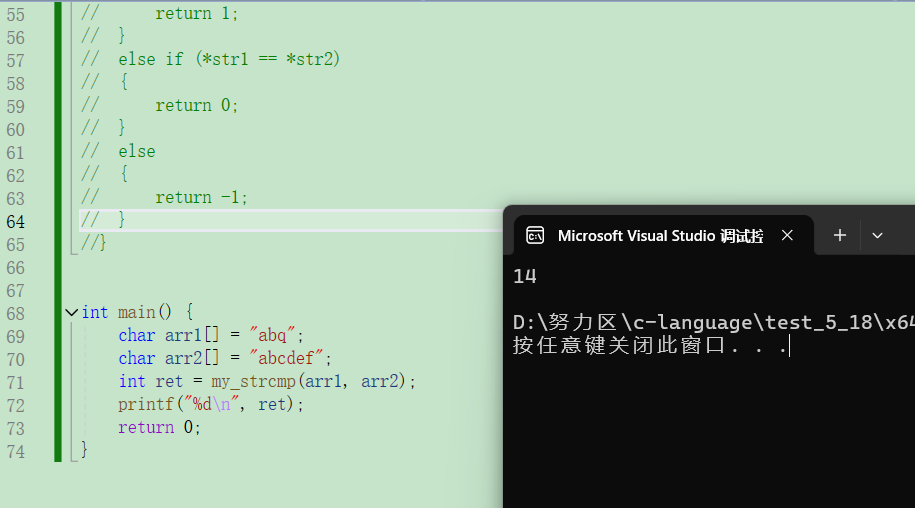Select the Microsoft Visual Studio debug console tab
Image resolution: width=915 pixels, height=508 pixels.
tap(663, 236)
